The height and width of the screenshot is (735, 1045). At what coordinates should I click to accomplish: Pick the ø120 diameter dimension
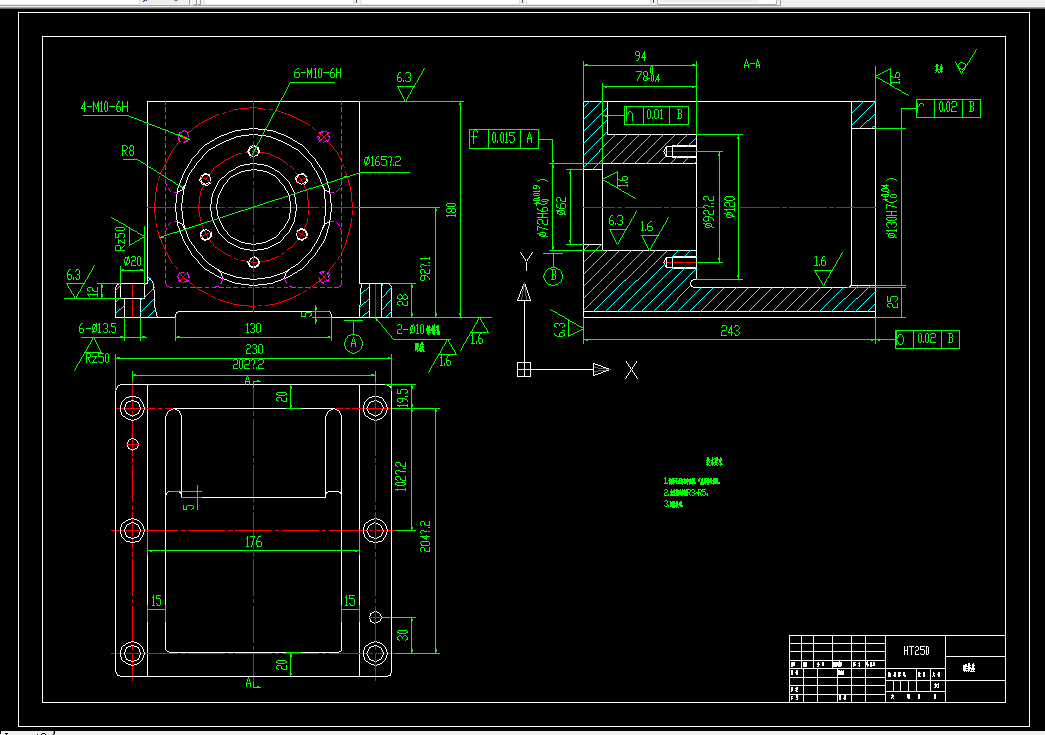pyautogui.click(x=730, y=207)
